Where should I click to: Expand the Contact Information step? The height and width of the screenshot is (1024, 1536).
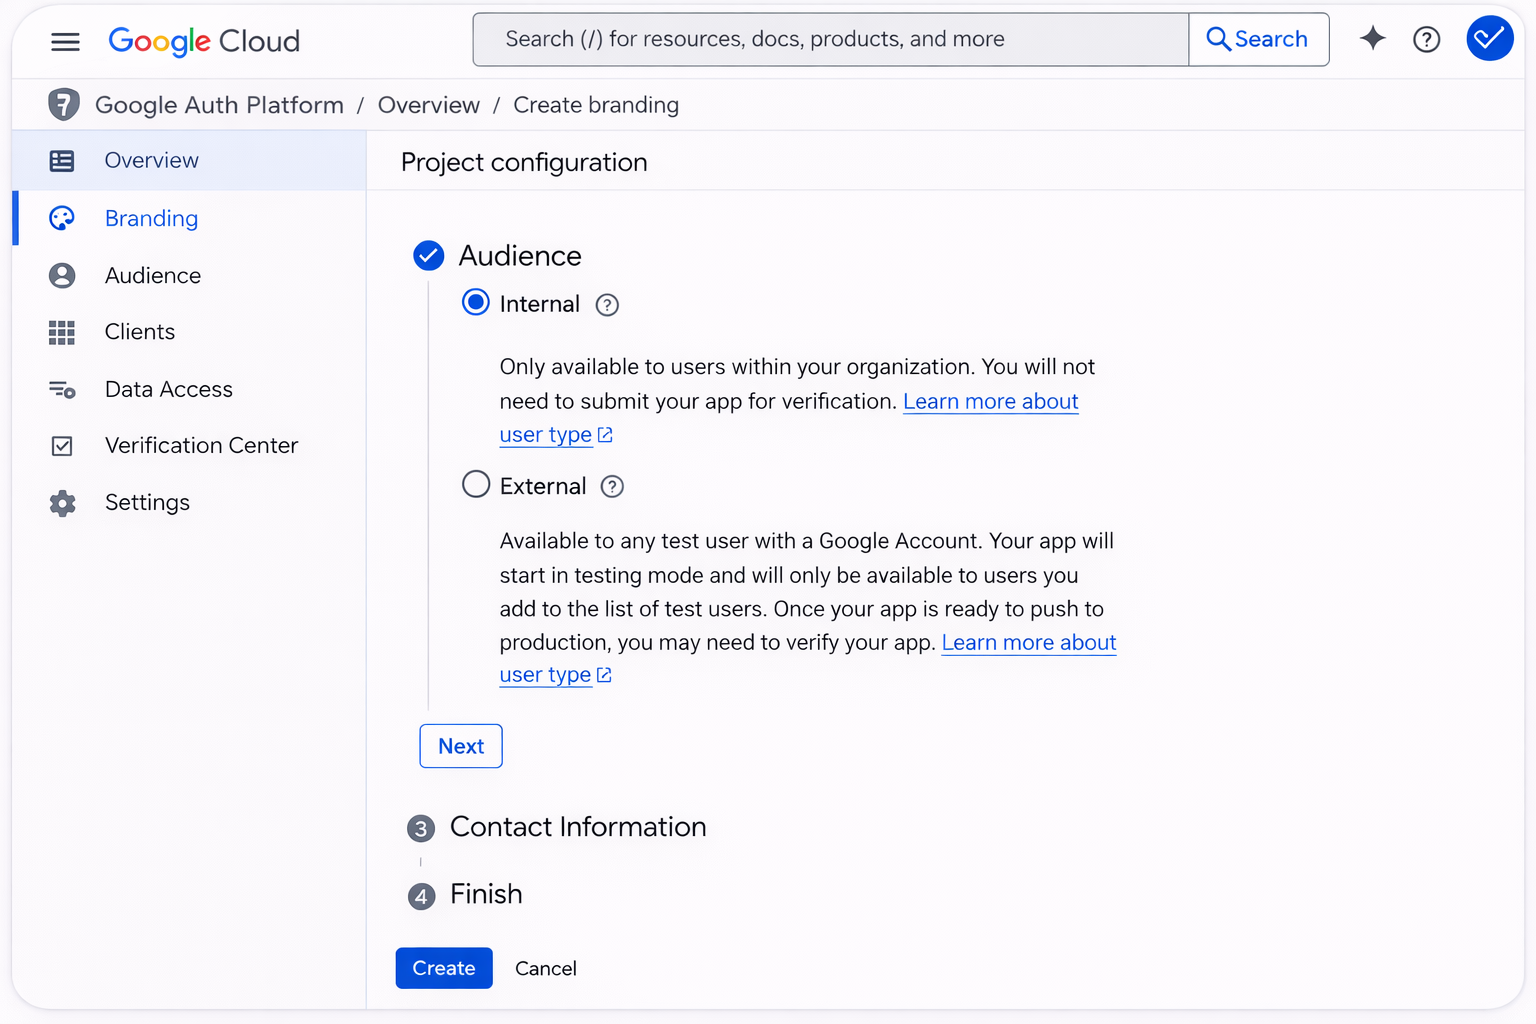tap(577, 827)
